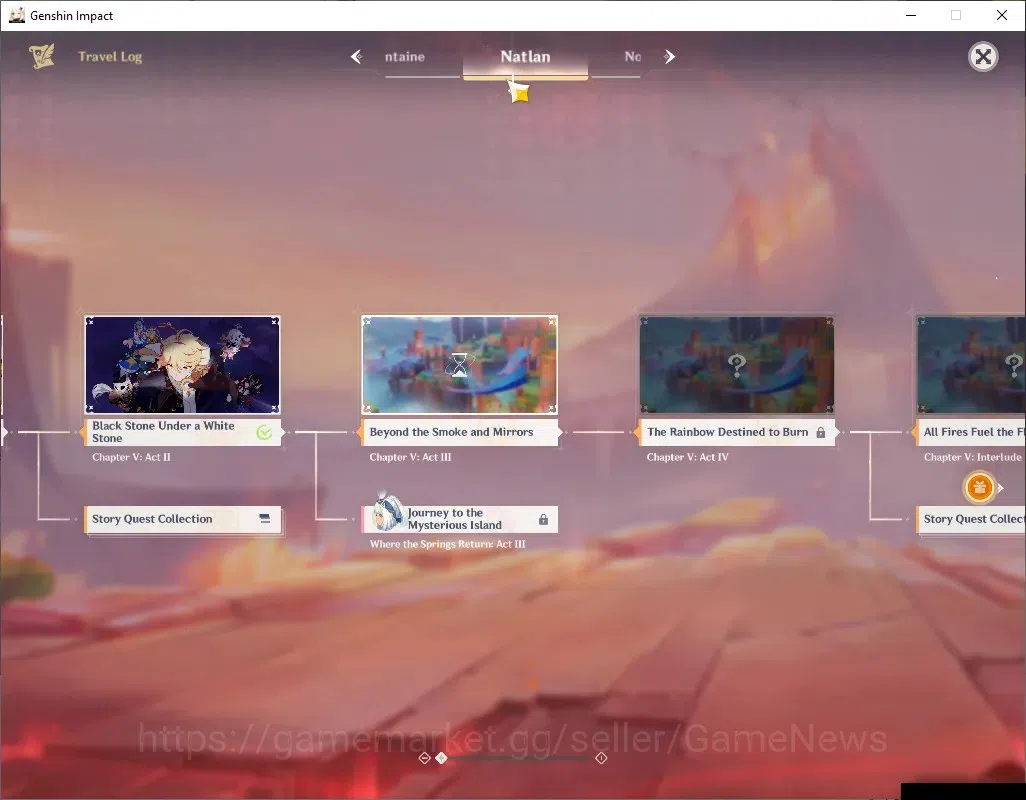Jump to timeline end marker
1026x800 pixels.
(601, 757)
